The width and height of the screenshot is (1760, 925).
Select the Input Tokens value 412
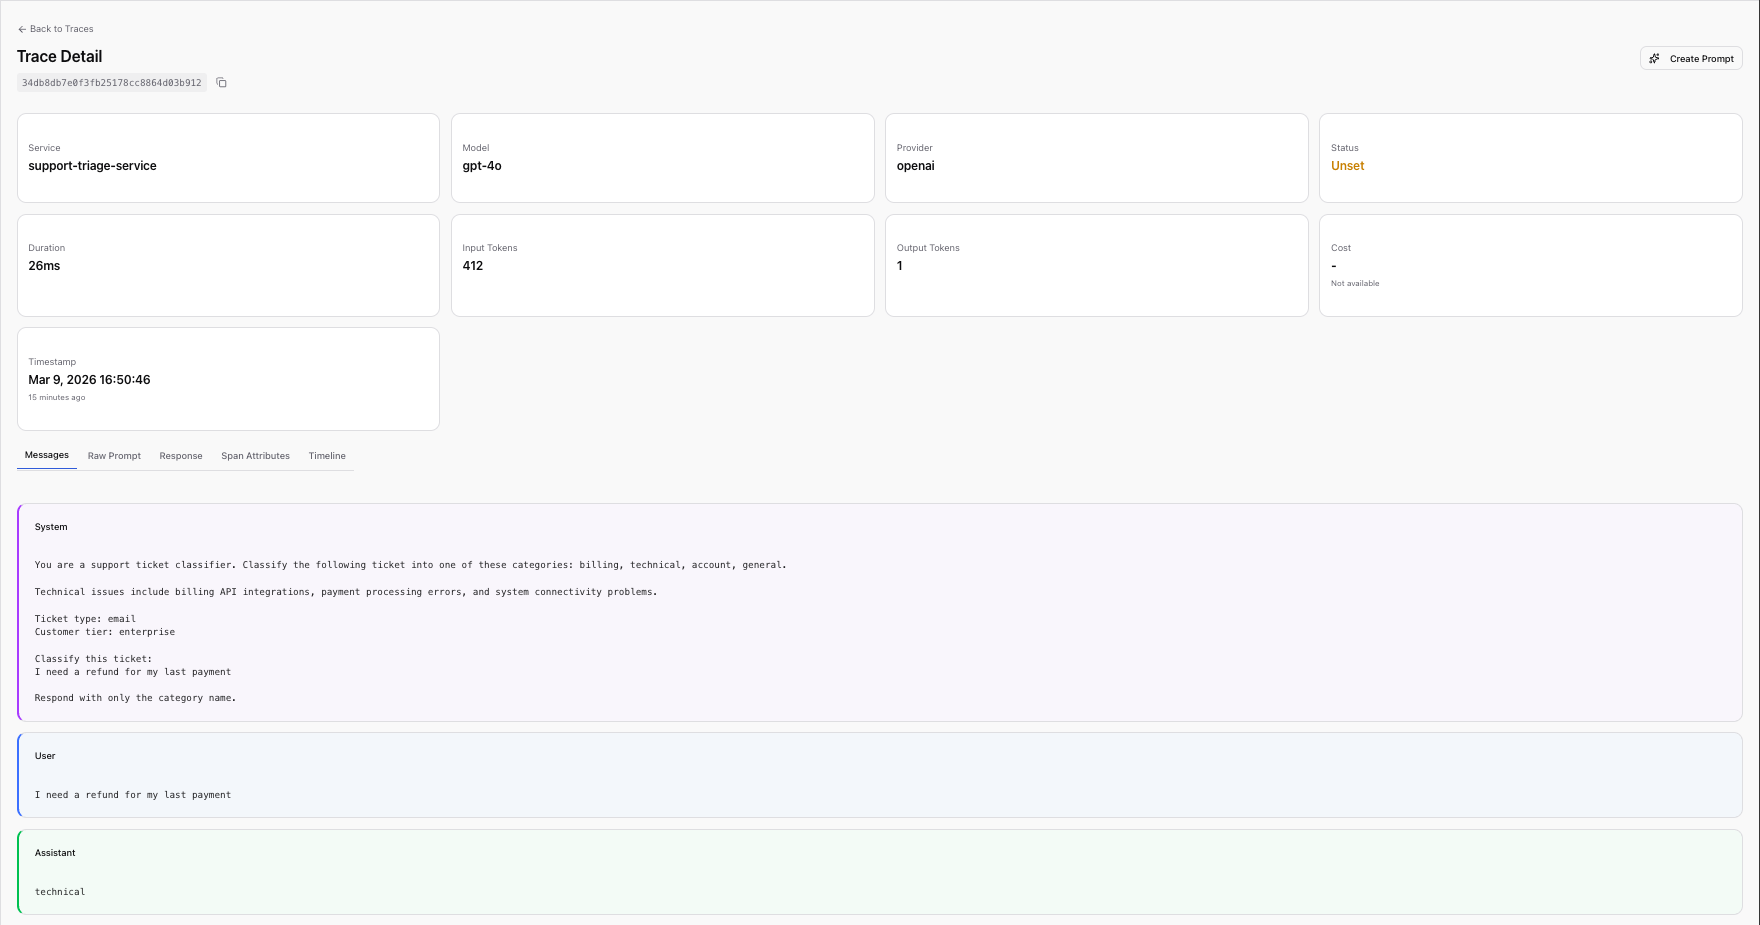[x=473, y=266]
